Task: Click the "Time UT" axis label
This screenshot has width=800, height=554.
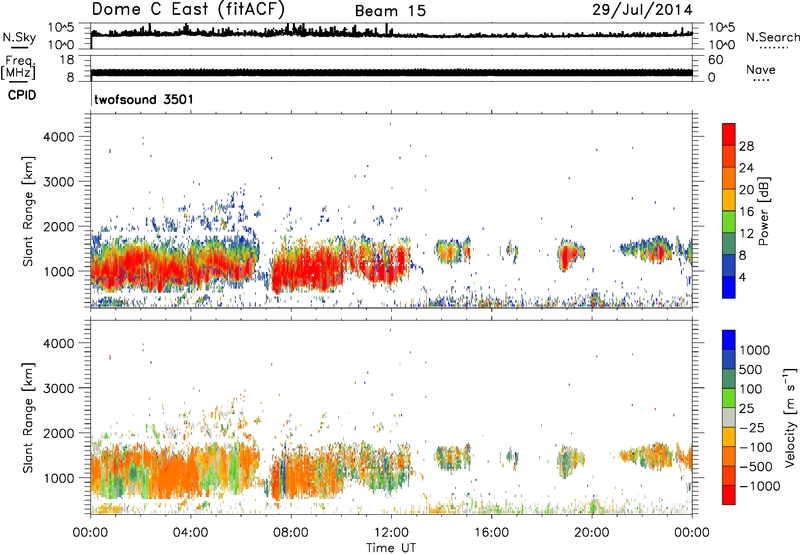Action: (391, 548)
